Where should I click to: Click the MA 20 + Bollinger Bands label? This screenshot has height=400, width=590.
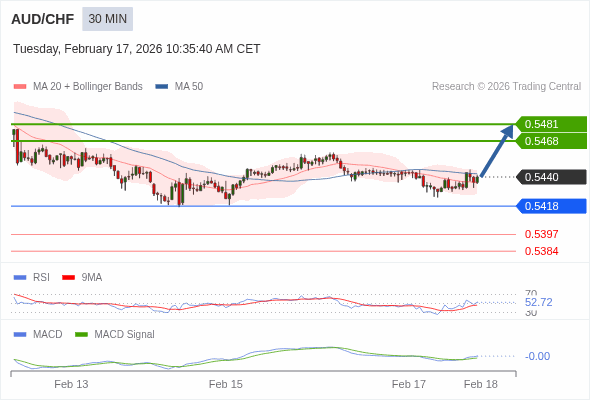[x=88, y=87]
